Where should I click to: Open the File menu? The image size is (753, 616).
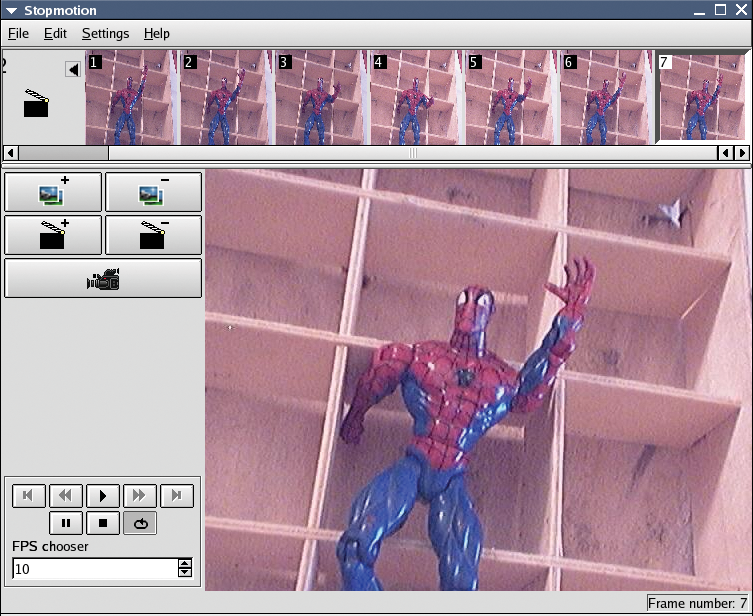tap(18, 34)
